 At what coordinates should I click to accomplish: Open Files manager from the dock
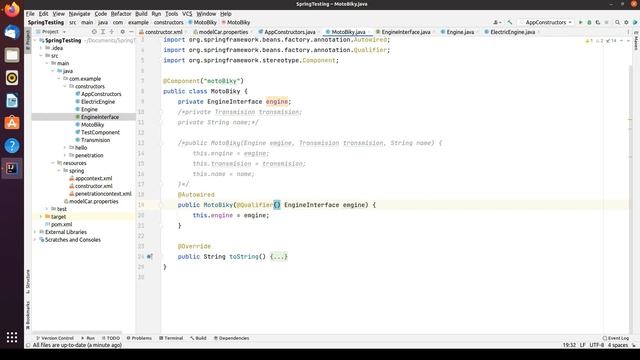click(x=12, y=55)
